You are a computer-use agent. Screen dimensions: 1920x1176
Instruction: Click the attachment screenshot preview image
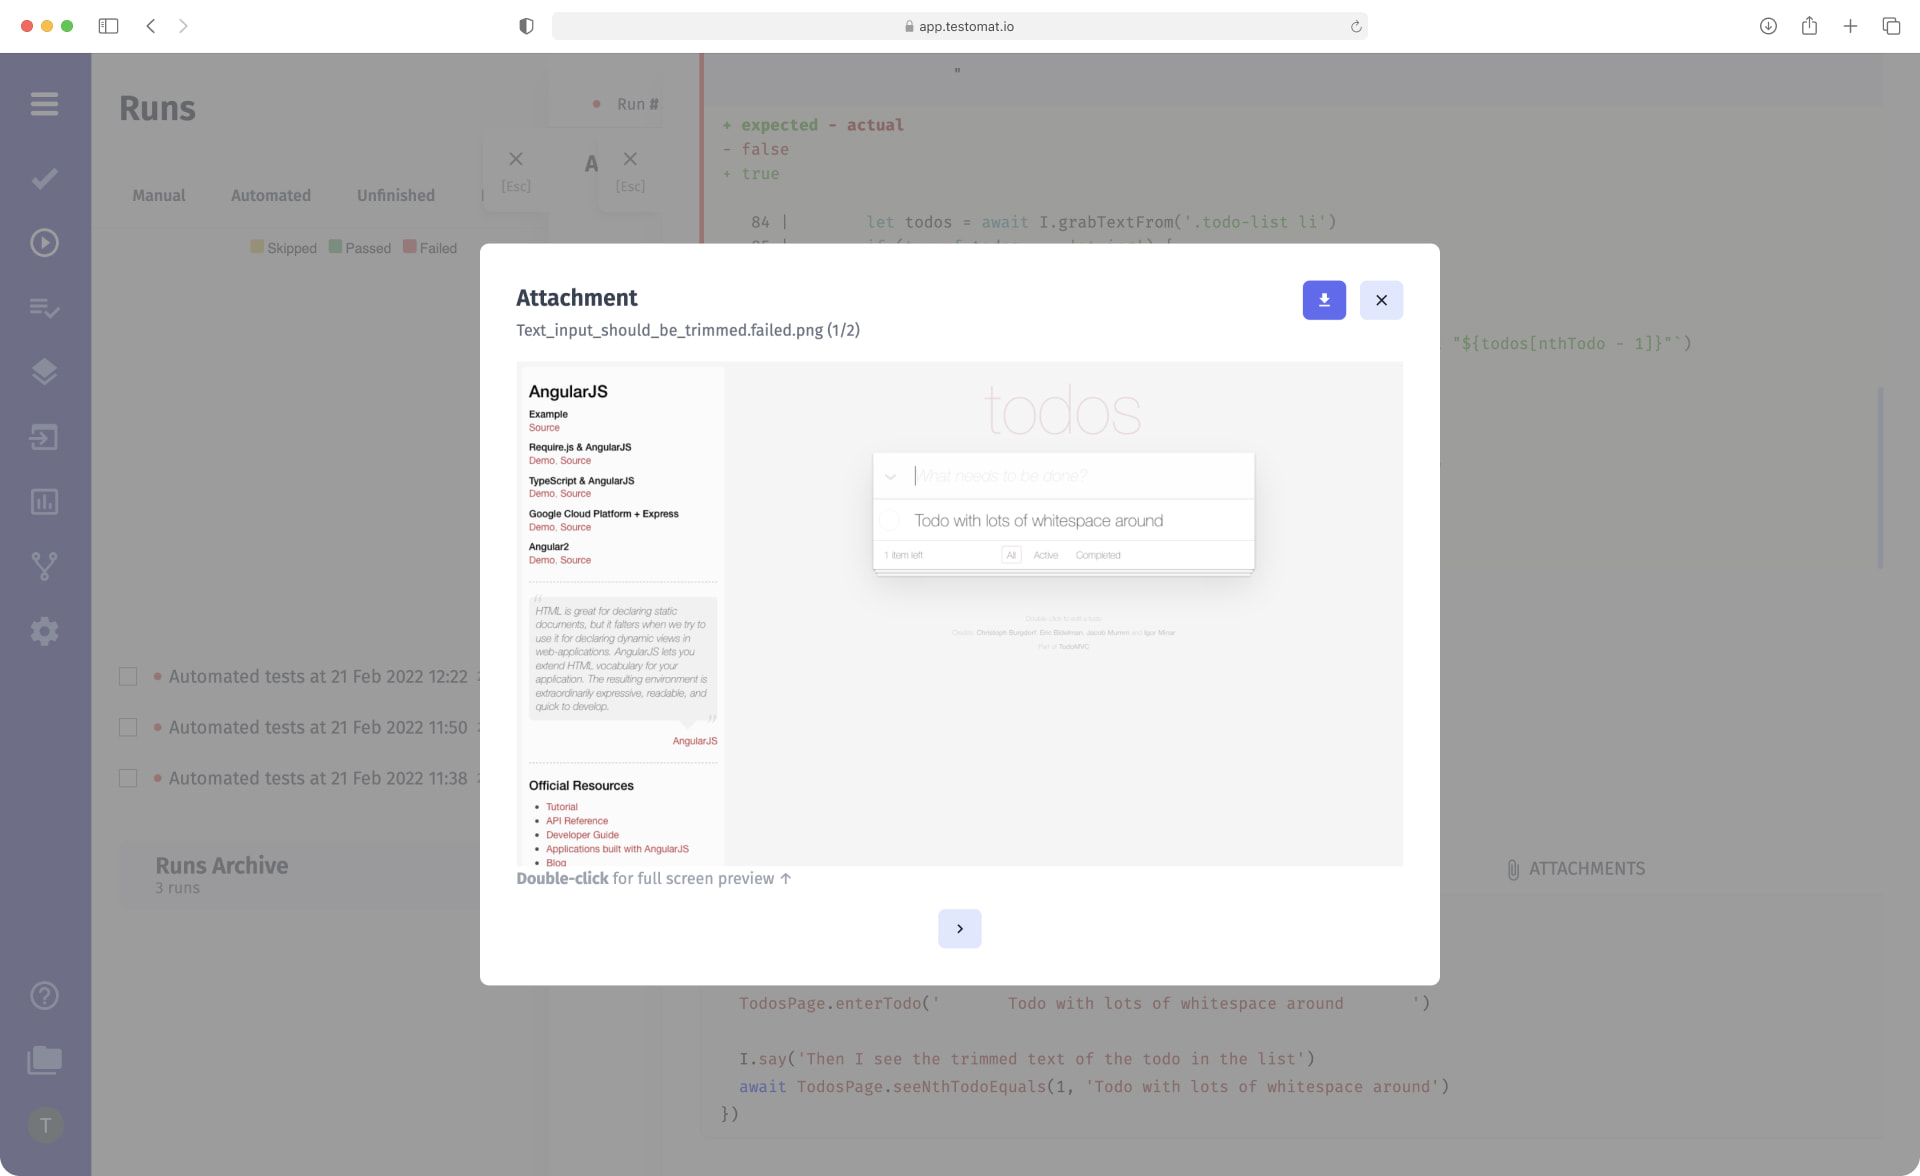(x=959, y=614)
